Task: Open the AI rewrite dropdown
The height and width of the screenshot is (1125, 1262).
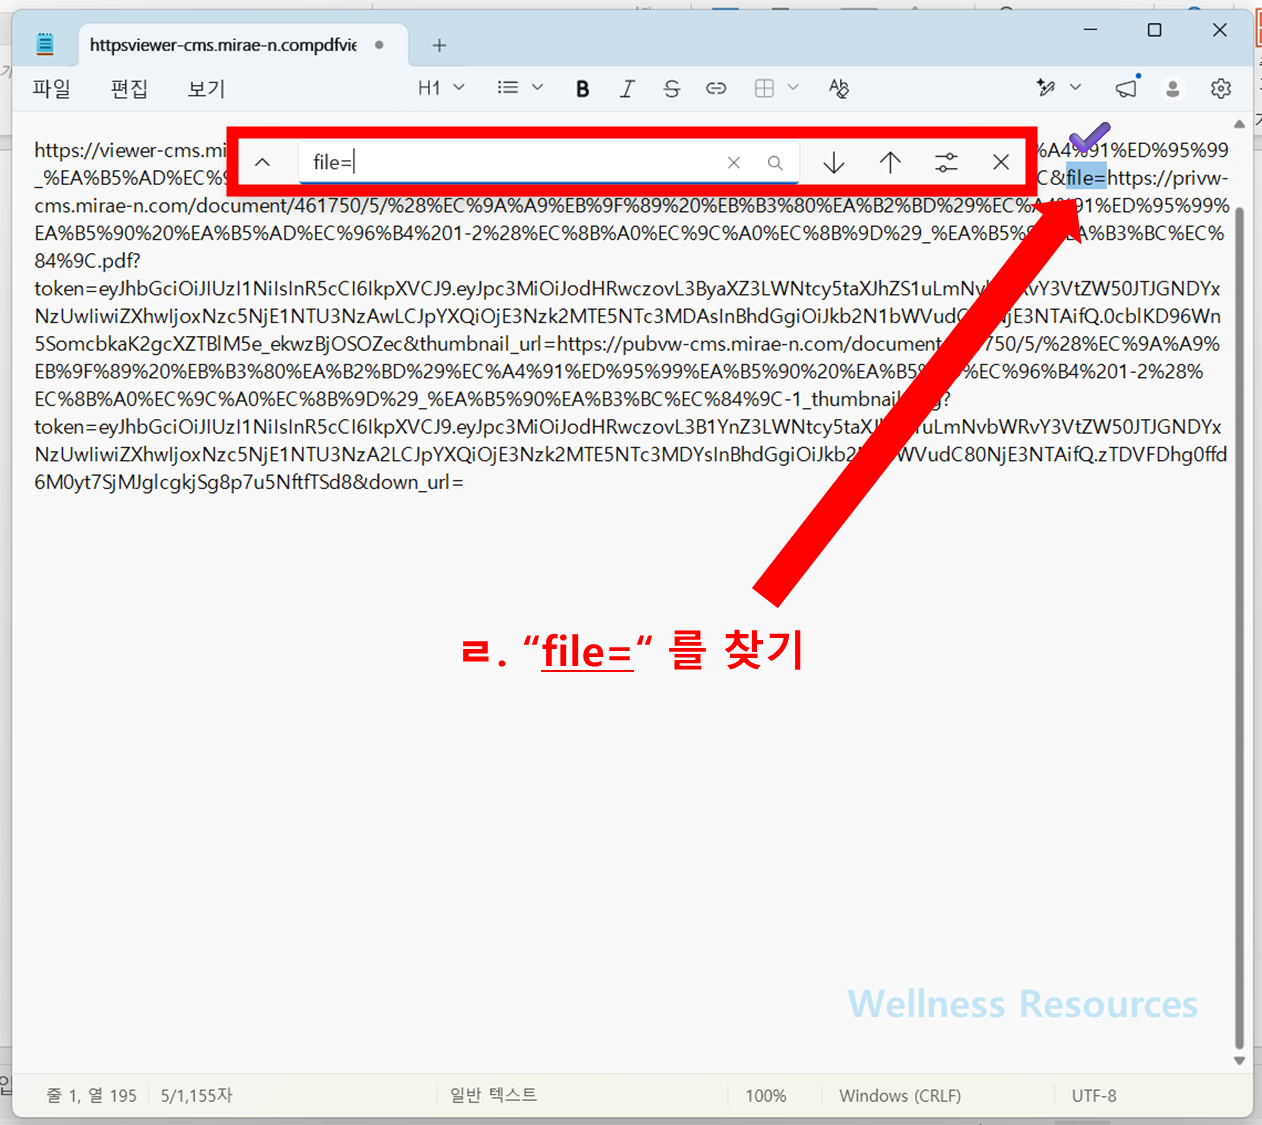Action: [1058, 88]
